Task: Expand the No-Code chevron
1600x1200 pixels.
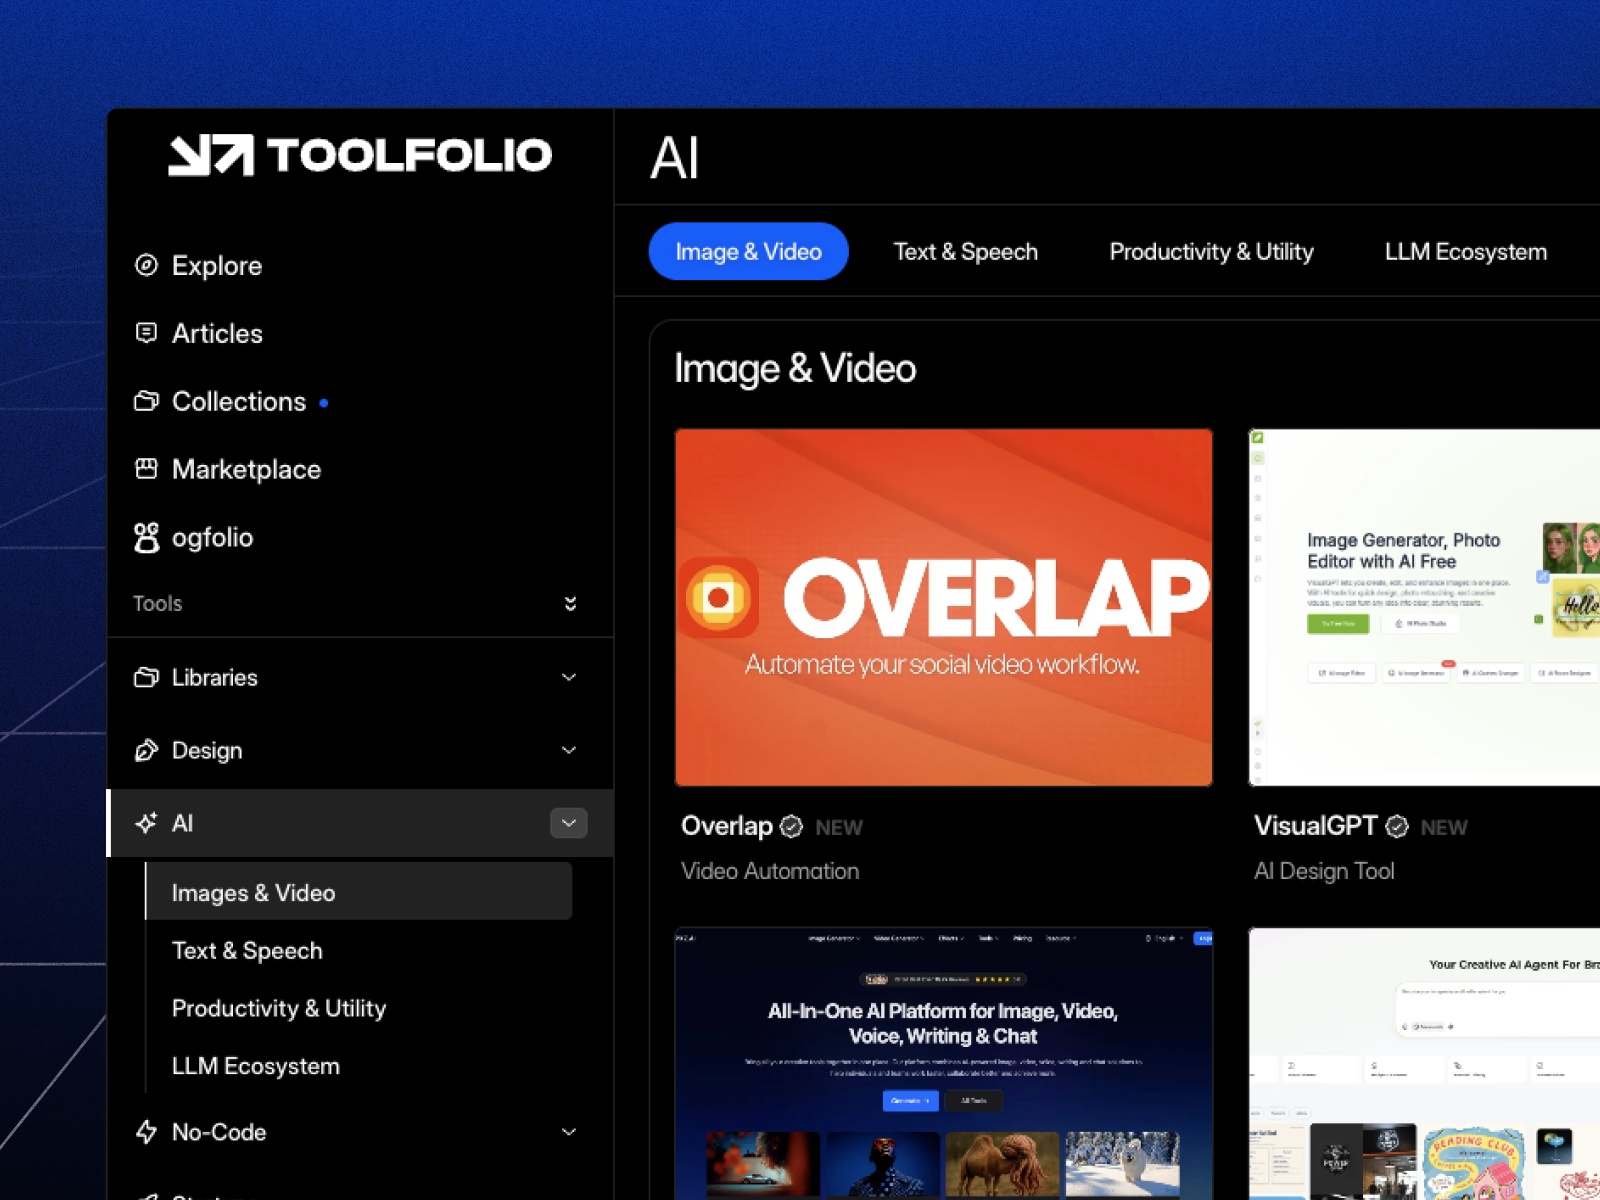Action: click(x=569, y=1132)
